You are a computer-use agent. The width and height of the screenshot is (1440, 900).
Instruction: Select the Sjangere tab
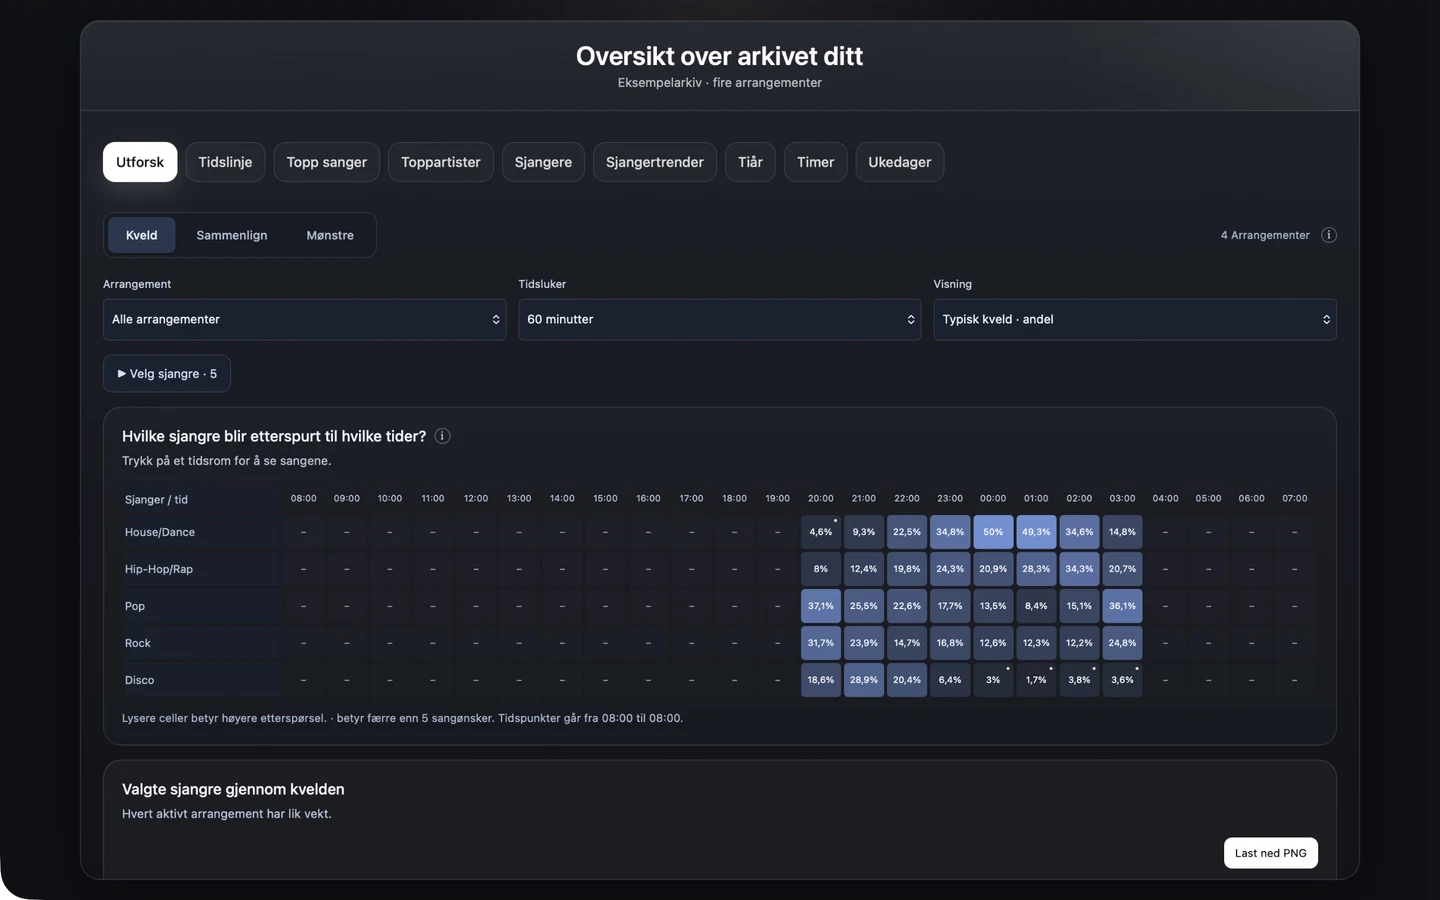coord(543,162)
